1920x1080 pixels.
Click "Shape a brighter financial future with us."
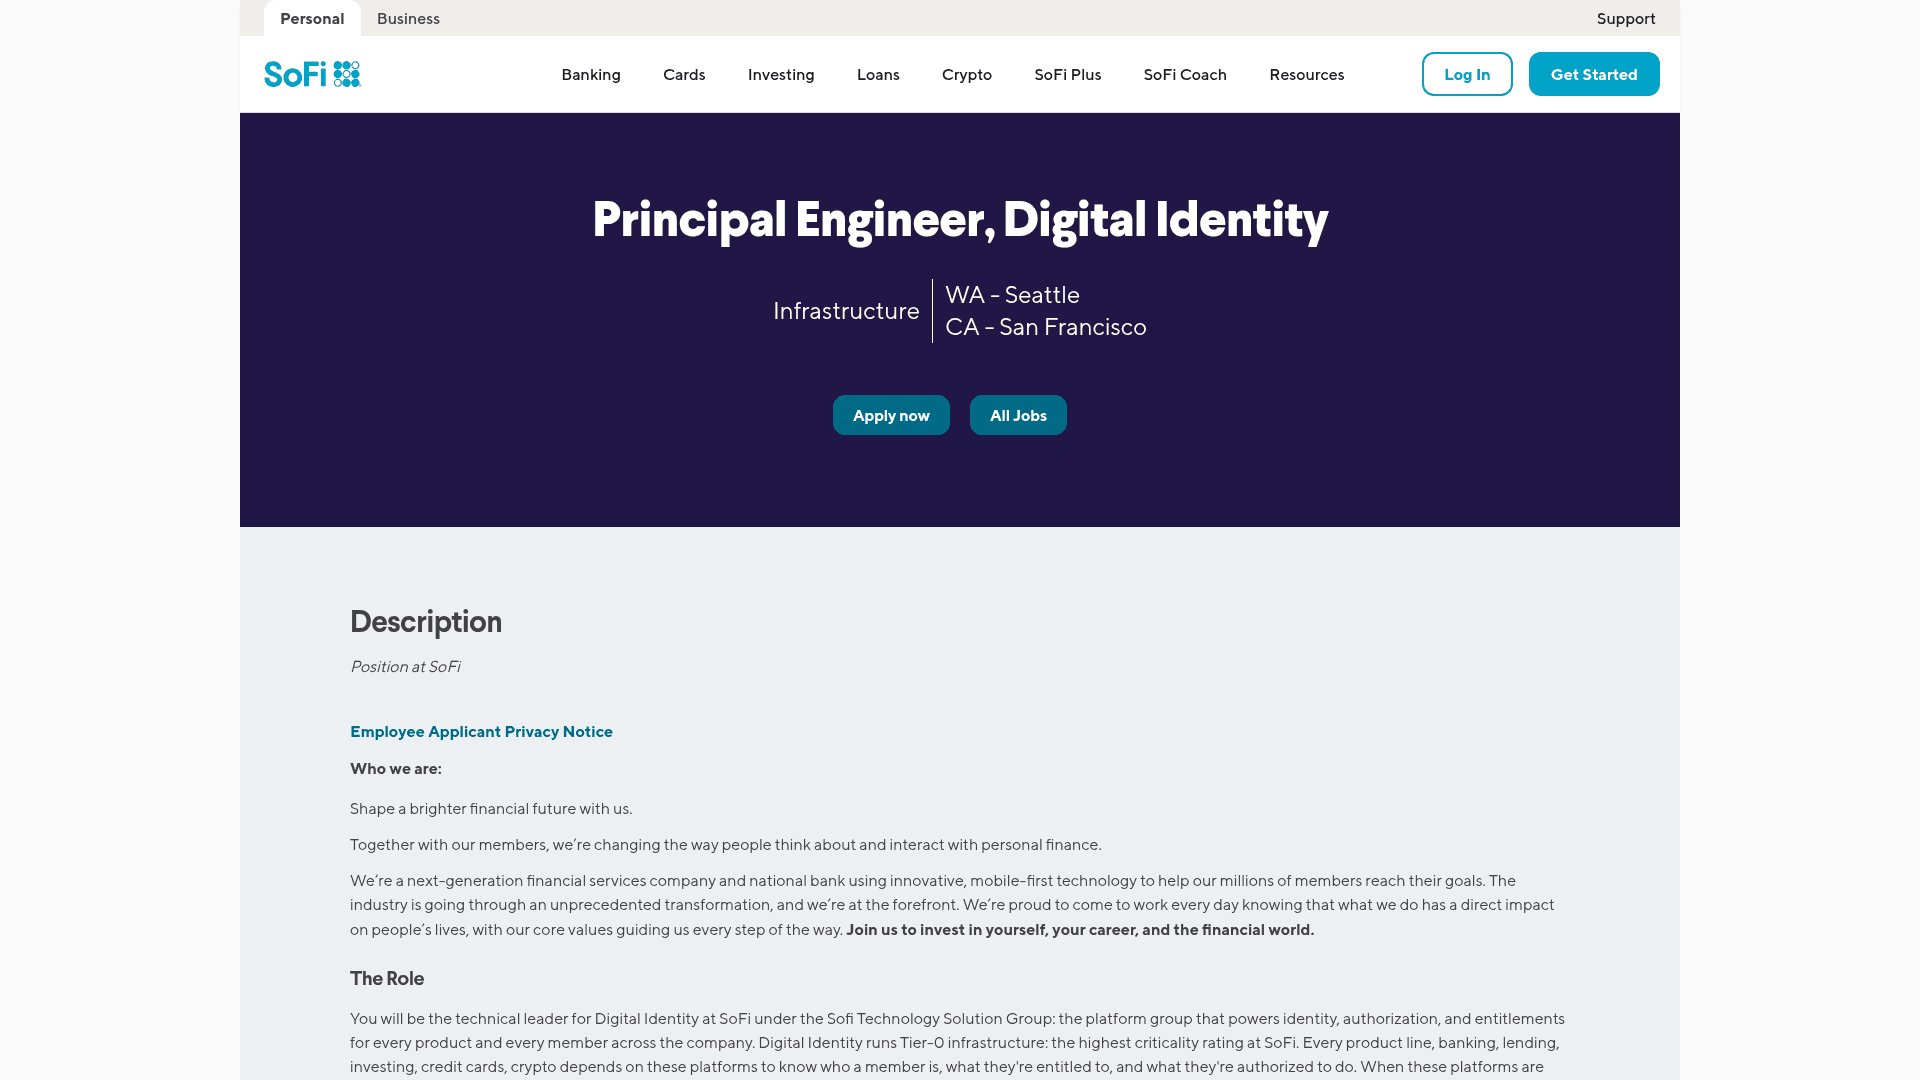click(491, 808)
